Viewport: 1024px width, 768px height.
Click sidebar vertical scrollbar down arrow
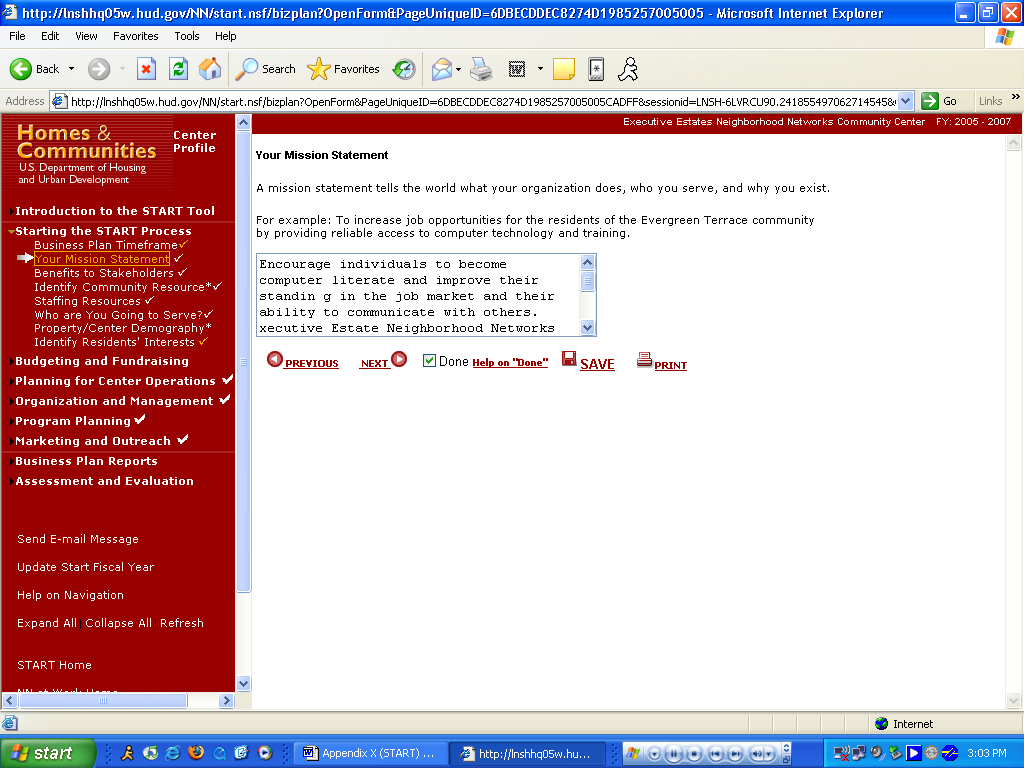(x=243, y=684)
